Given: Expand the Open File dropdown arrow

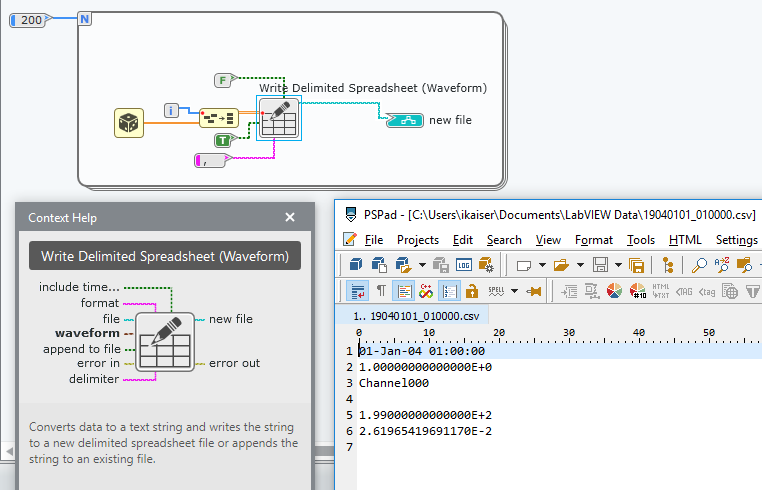Looking at the screenshot, I should click(580, 265).
